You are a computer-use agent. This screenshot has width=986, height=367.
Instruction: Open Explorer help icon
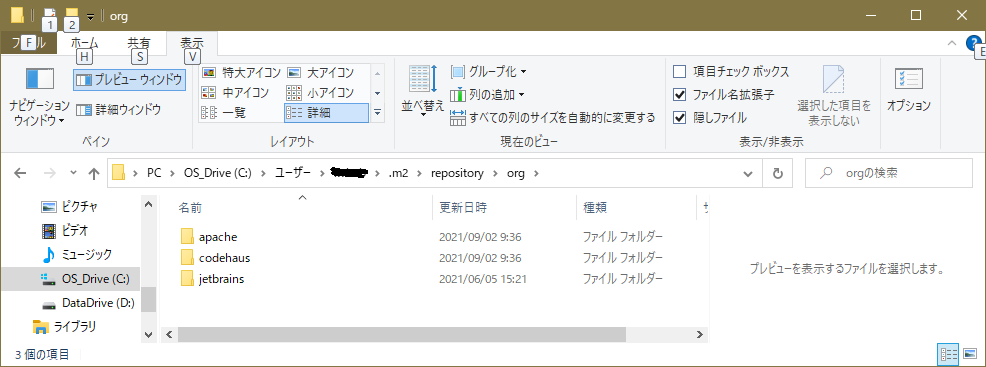pyautogui.click(x=973, y=43)
